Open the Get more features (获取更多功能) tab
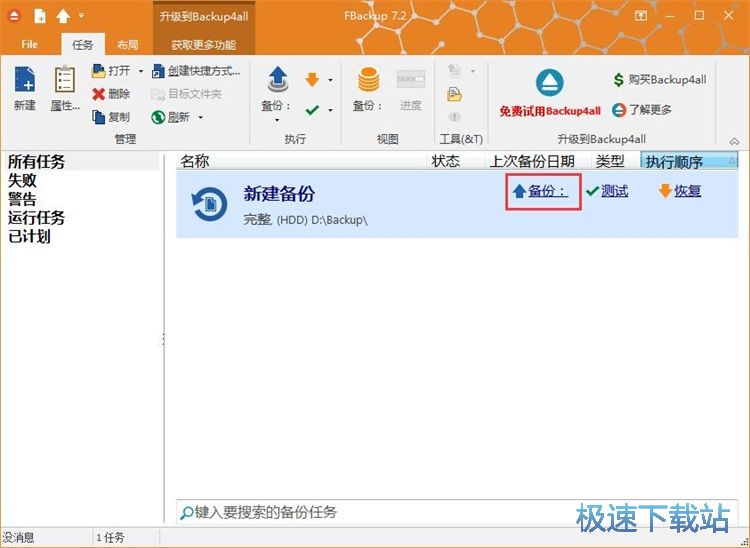Screen dimensions: 750x548 203,45
